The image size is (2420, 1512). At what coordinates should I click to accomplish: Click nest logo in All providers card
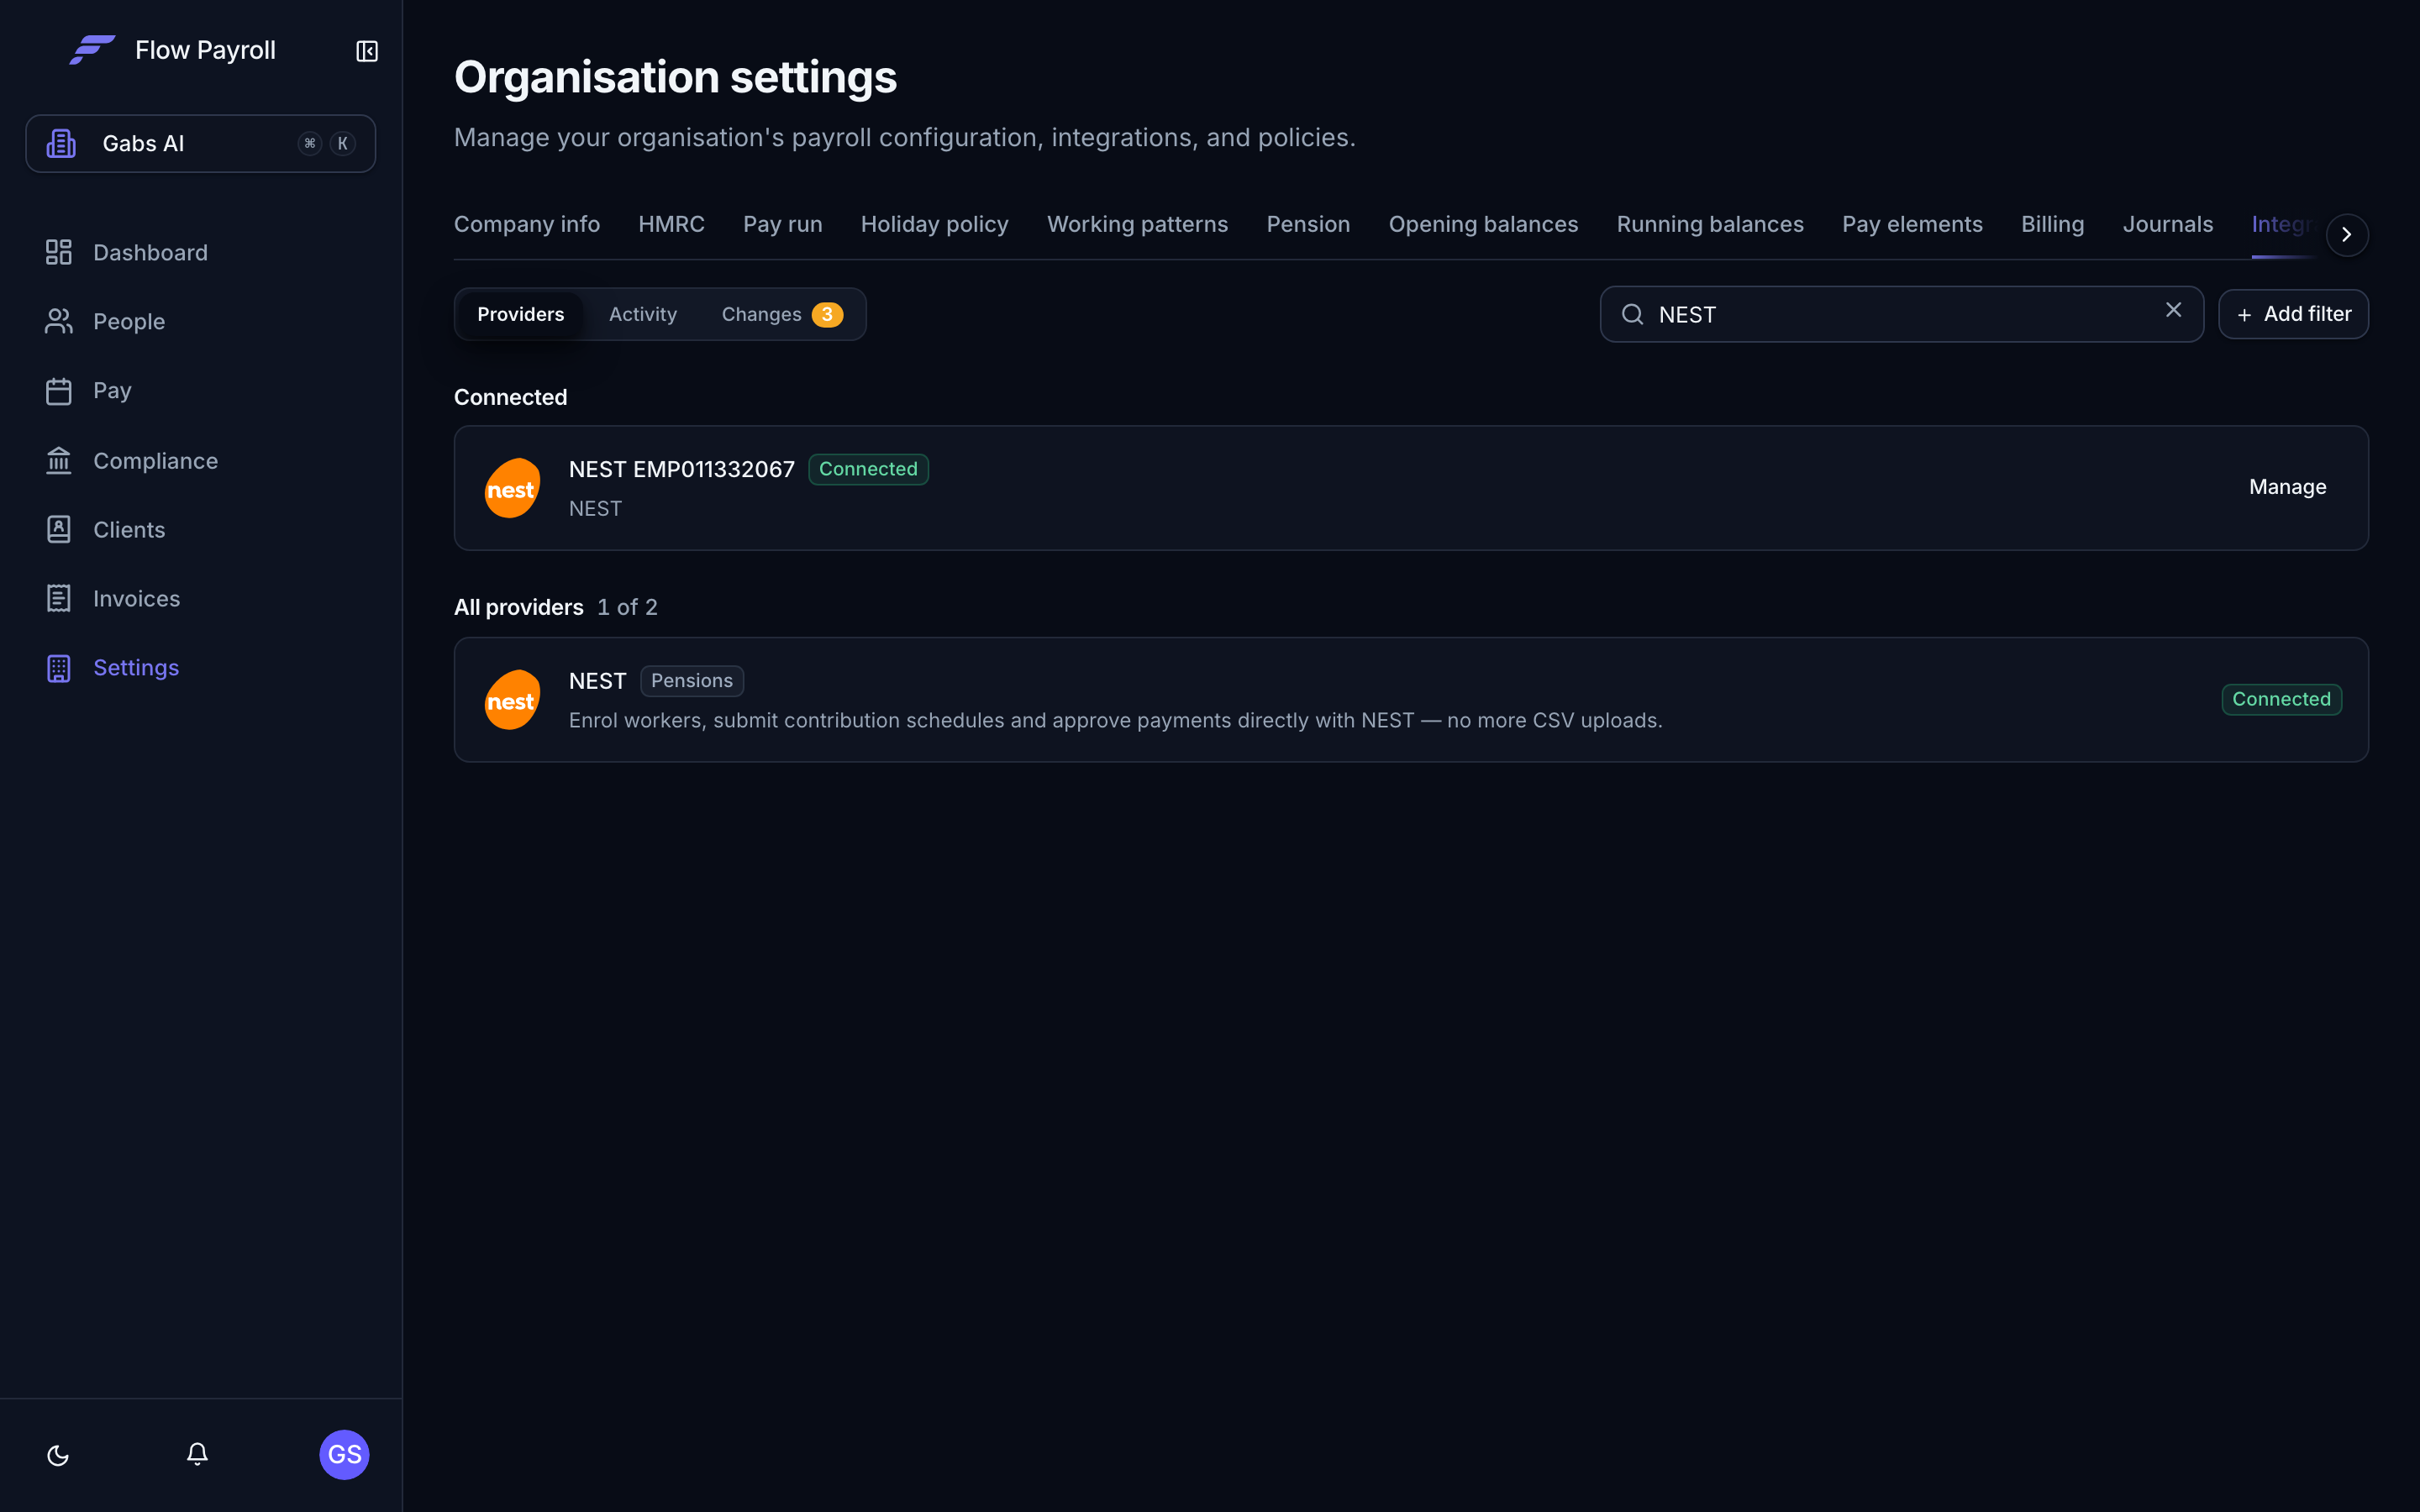pyautogui.click(x=512, y=700)
